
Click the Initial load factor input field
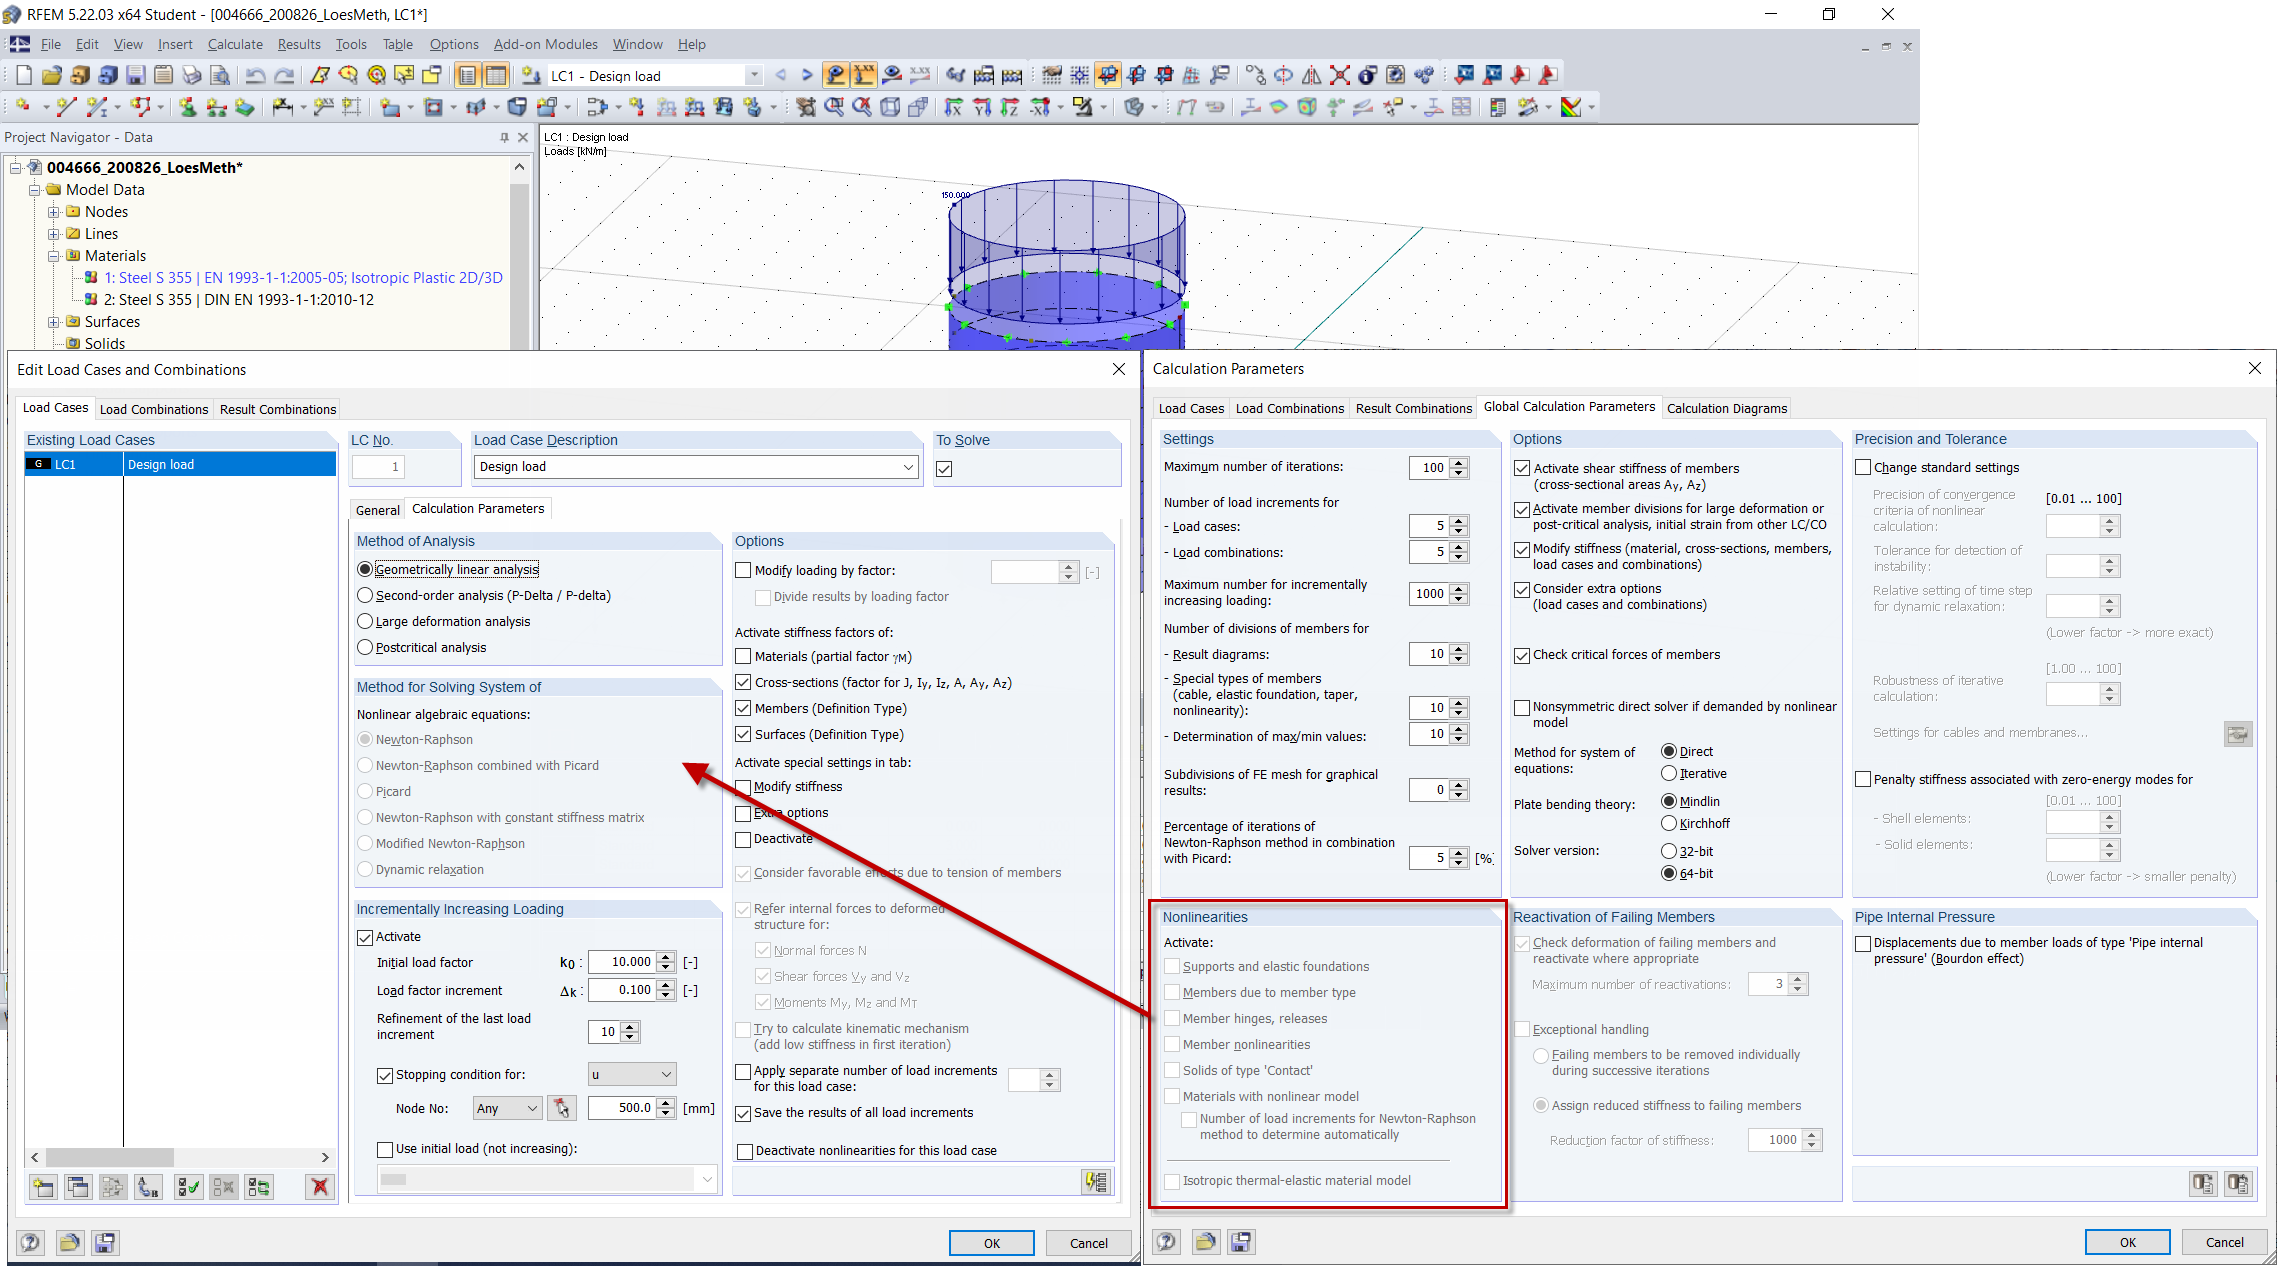click(x=623, y=962)
